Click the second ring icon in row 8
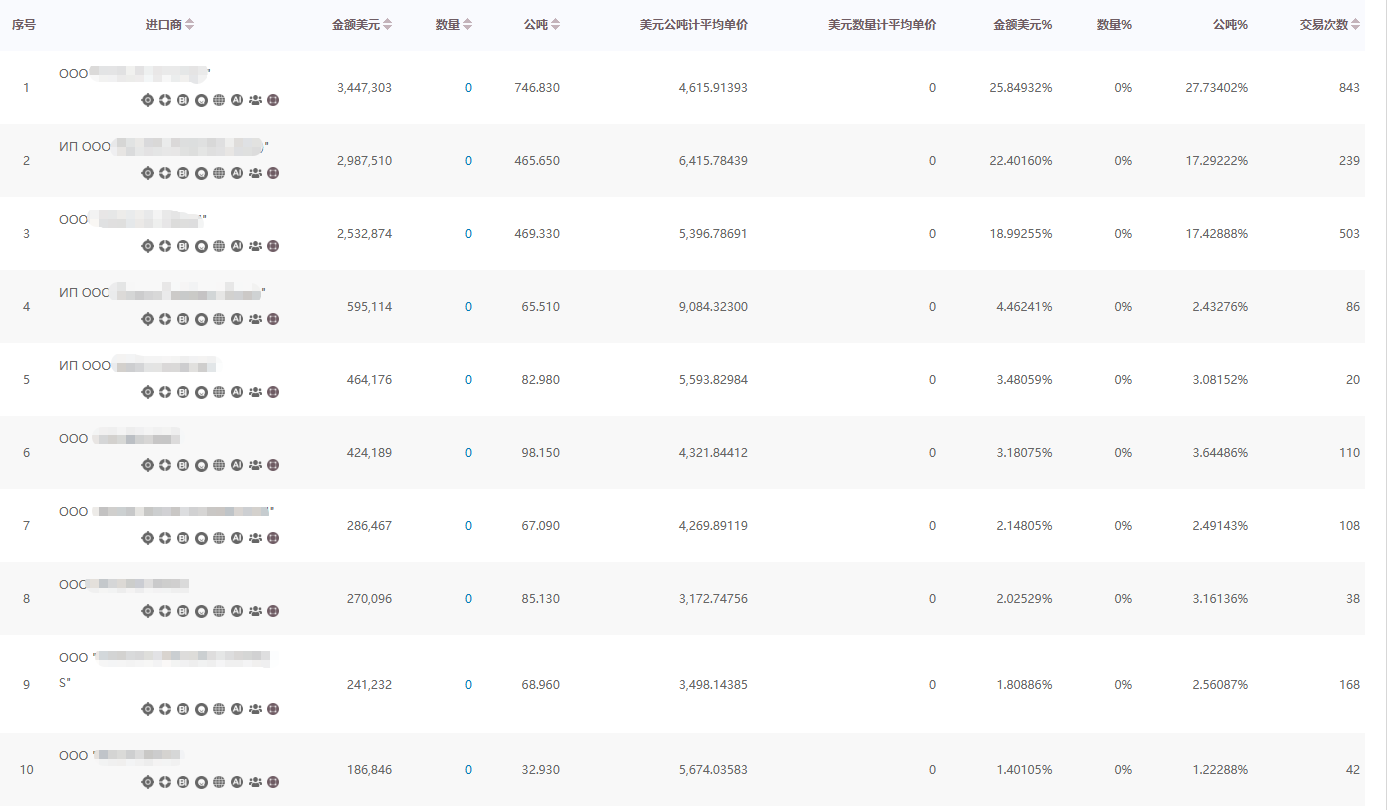Viewport: 1390px width, 810px height. click(165, 611)
